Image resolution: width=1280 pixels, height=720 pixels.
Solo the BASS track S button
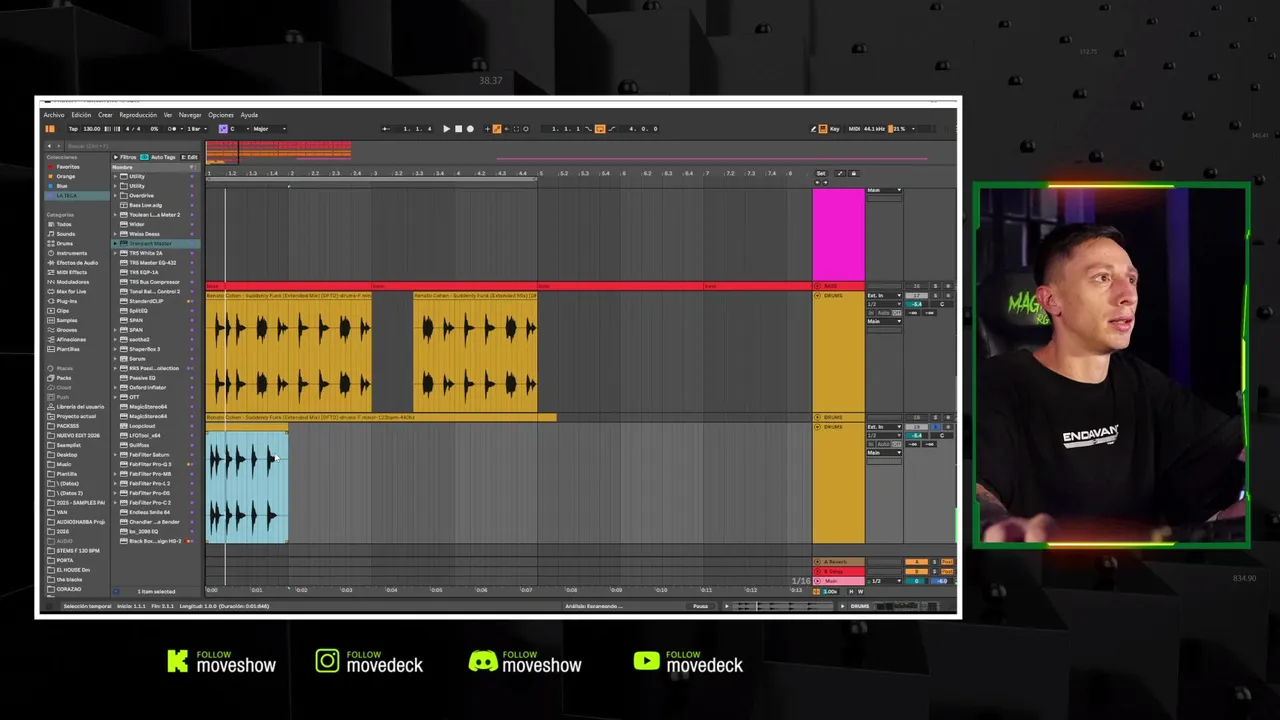click(x=935, y=286)
